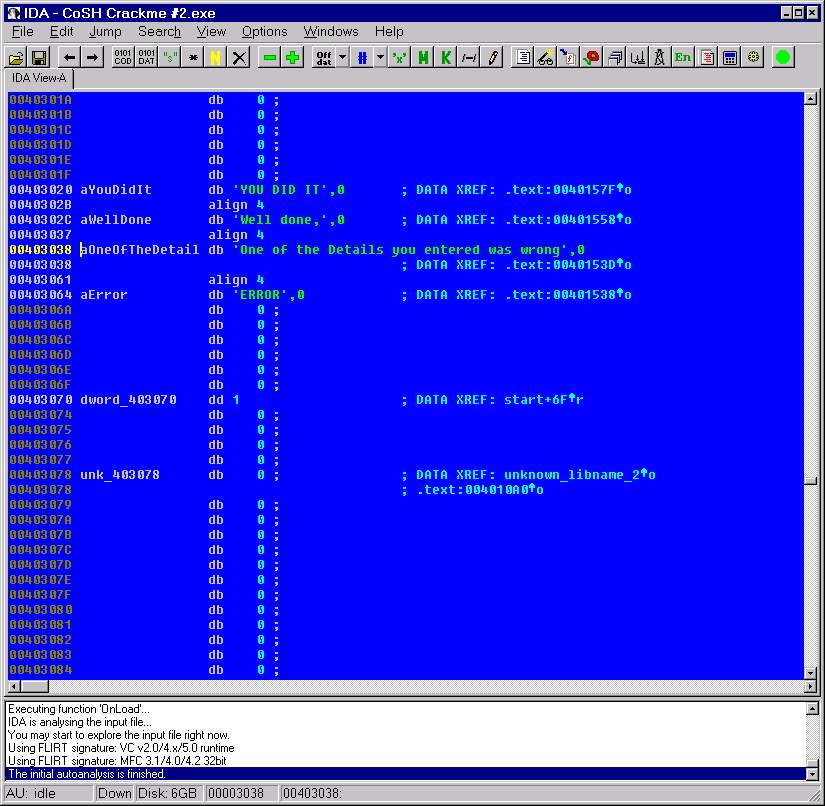This screenshot has width=825, height=806.
Task: Click the yellow N rename icon
Action: [x=215, y=58]
